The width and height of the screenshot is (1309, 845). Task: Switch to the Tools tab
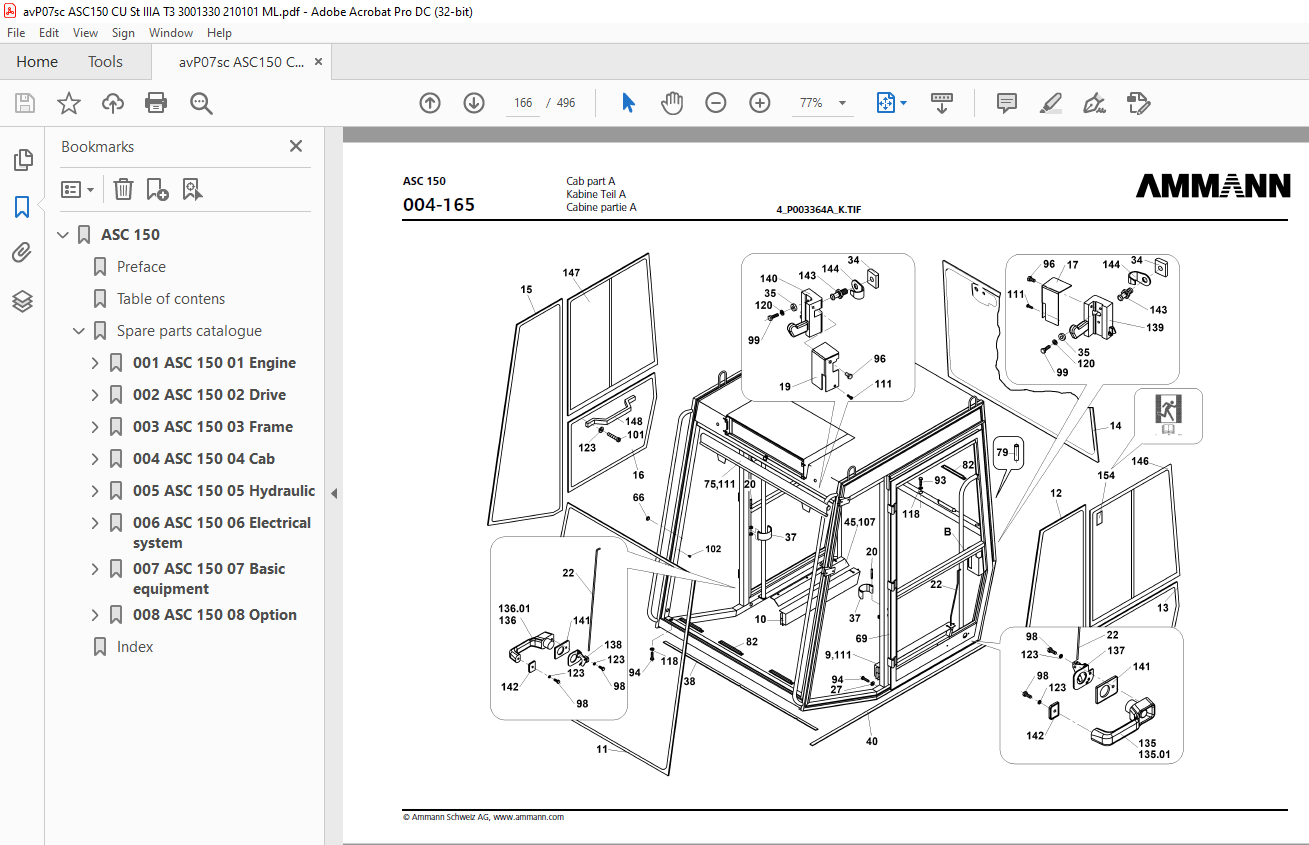[105, 62]
